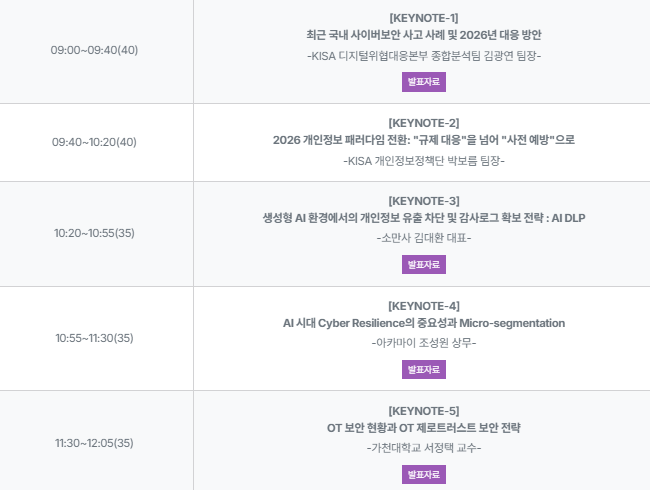Click the 'AI 시대 Cyber Resilience' session title
The image size is (650, 490).
click(x=423, y=323)
